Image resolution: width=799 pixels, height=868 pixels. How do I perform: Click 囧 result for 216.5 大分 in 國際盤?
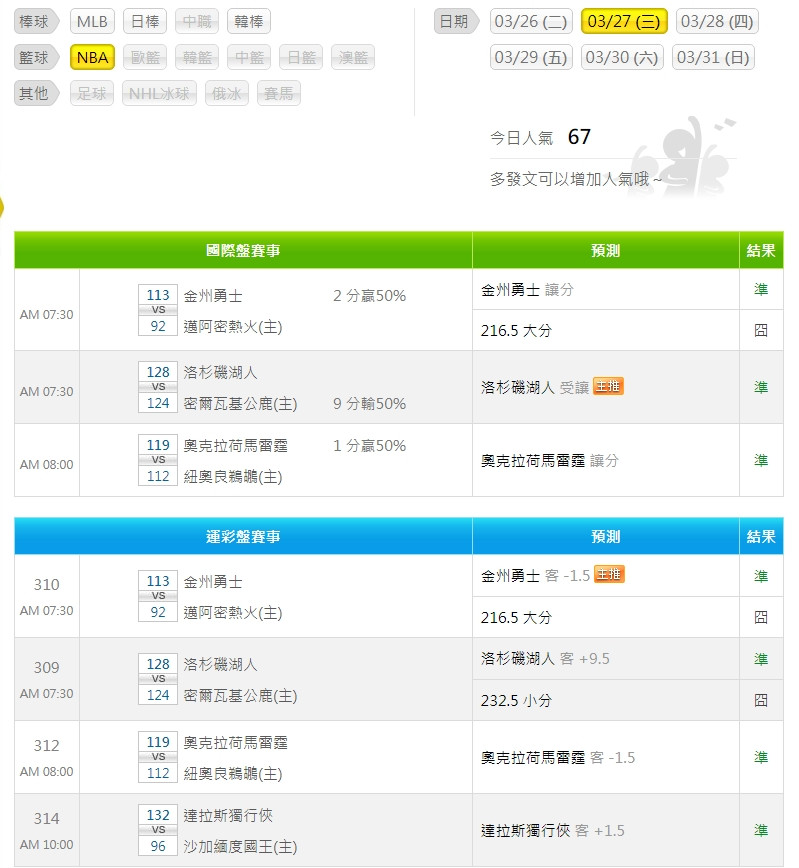761,330
